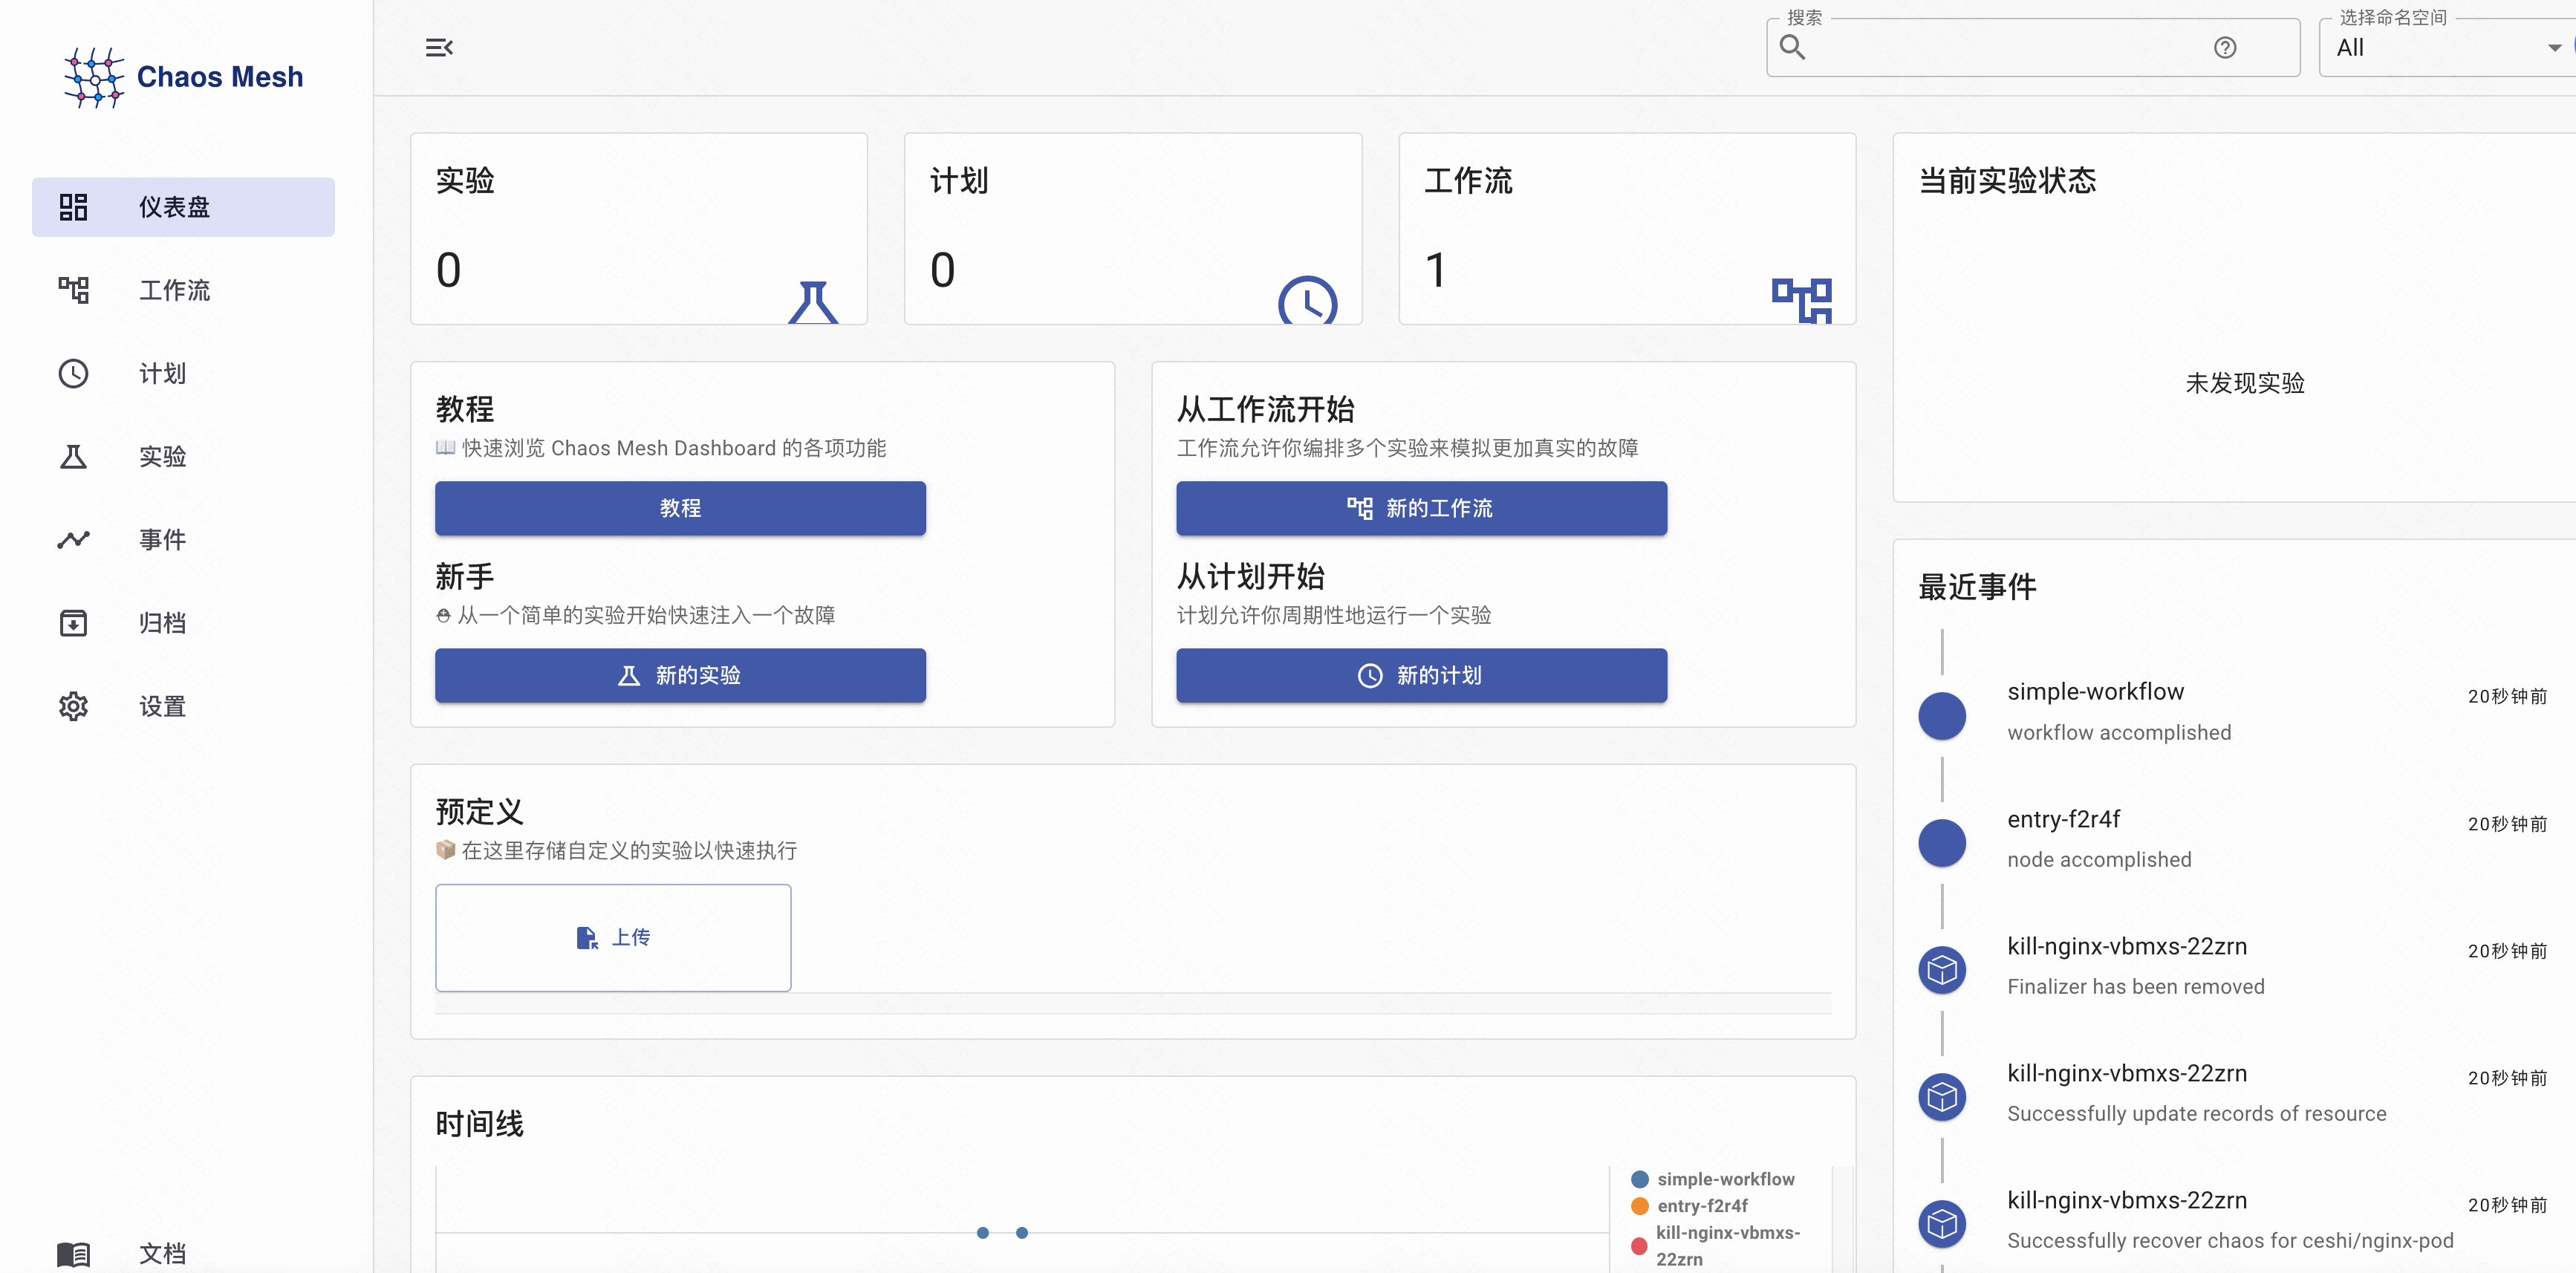Click the Chaos Mesh logo
Screen dimensions: 2576x1273
coord(183,77)
